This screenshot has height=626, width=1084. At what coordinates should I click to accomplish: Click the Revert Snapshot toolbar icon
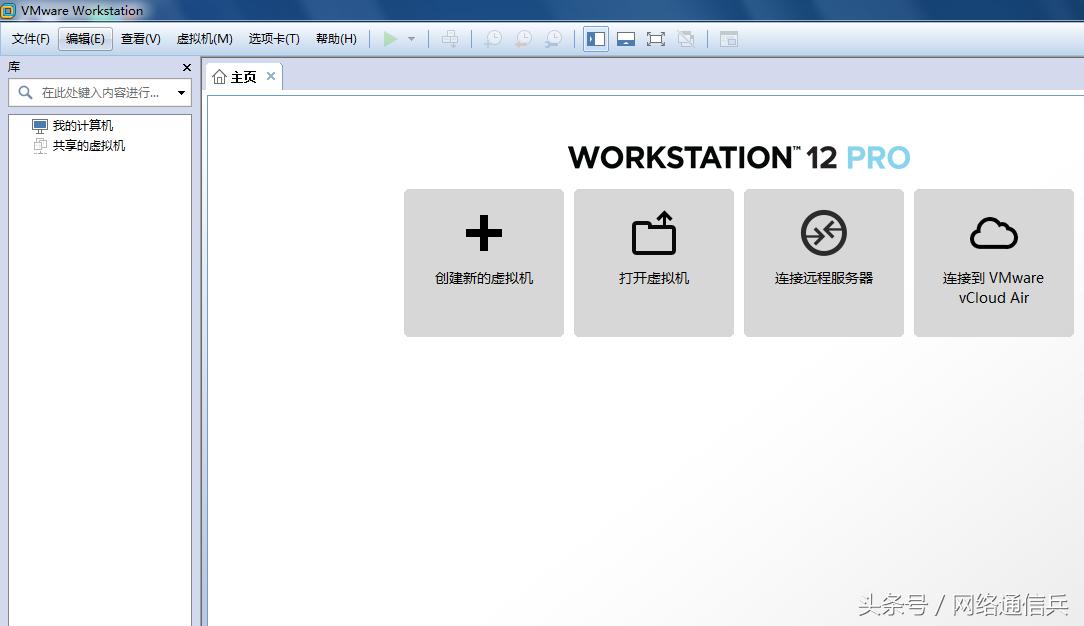(522, 39)
